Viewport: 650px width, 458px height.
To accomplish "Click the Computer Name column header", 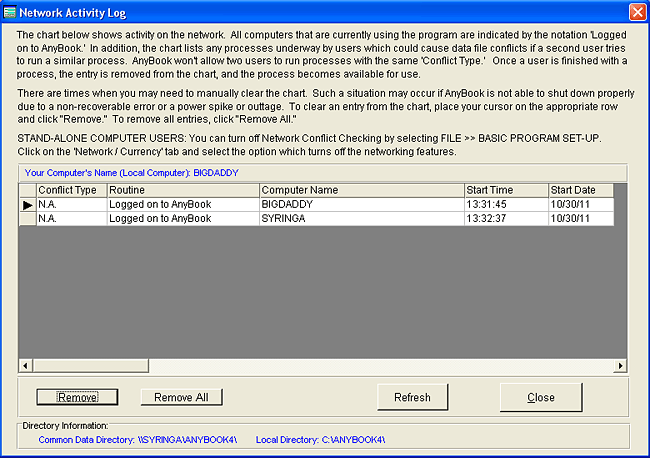I will click(360, 190).
